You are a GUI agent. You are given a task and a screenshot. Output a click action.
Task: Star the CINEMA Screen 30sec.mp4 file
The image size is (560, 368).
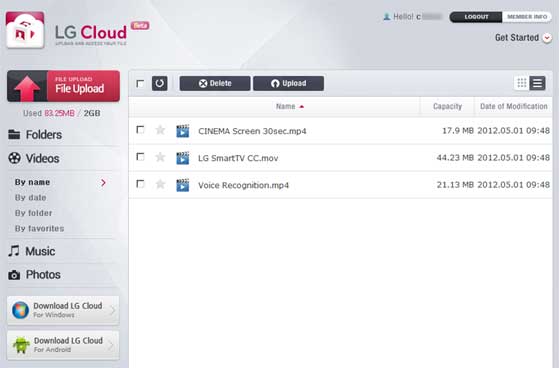(x=160, y=130)
